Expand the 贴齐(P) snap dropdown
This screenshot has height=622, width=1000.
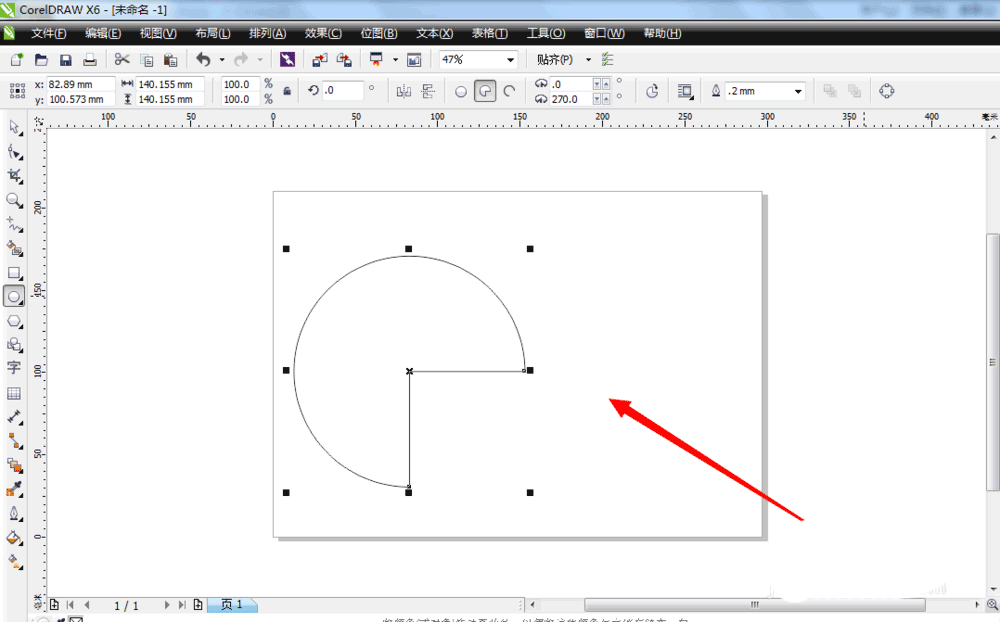(x=588, y=60)
